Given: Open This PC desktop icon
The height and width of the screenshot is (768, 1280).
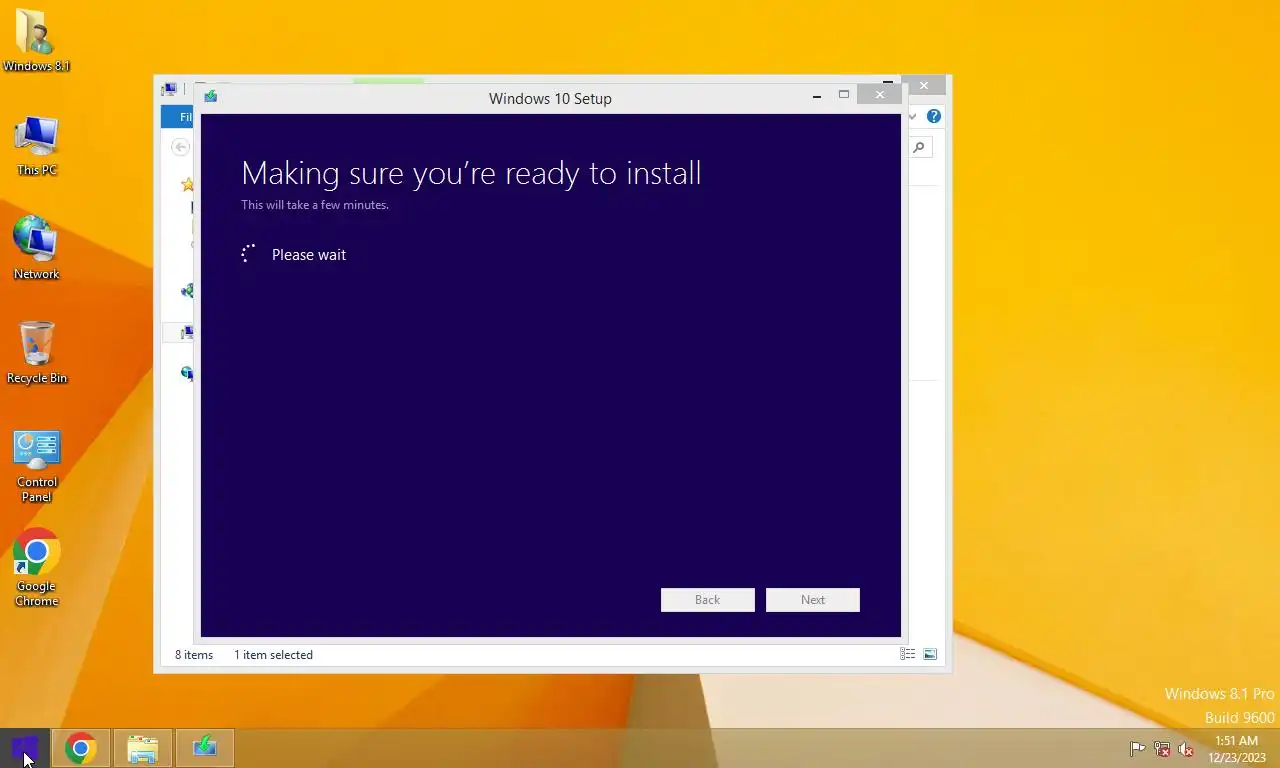Looking at the screenshot, I should 36,146.
